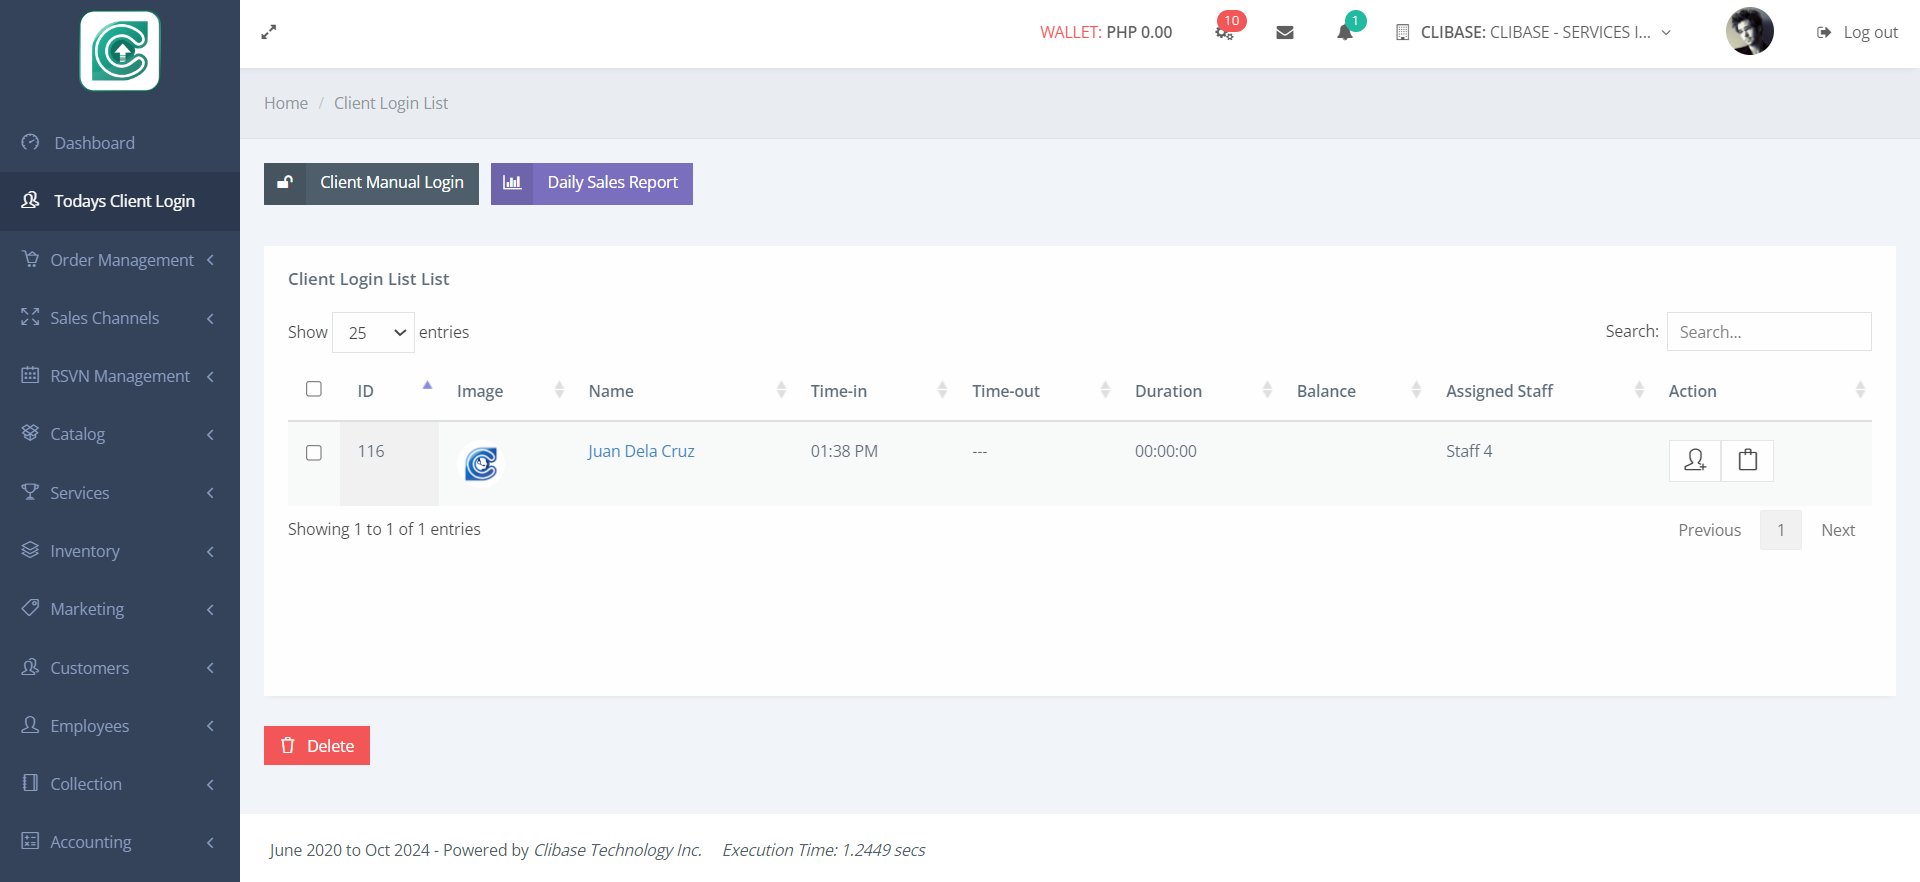The height and width of the screenshot is (882, 1920).
Task: Open the Juan Dela Cruz client link
Action: (641, 451)
